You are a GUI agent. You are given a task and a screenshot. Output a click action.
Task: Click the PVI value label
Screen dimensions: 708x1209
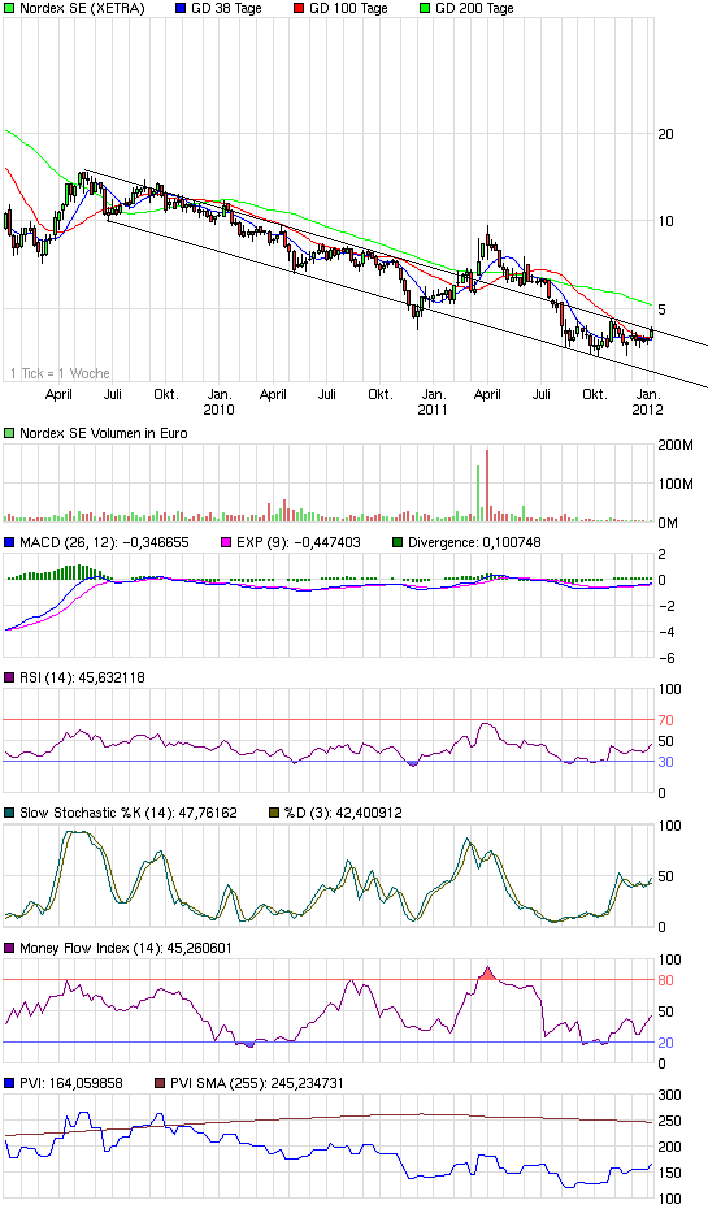[x=71, y=1083]
